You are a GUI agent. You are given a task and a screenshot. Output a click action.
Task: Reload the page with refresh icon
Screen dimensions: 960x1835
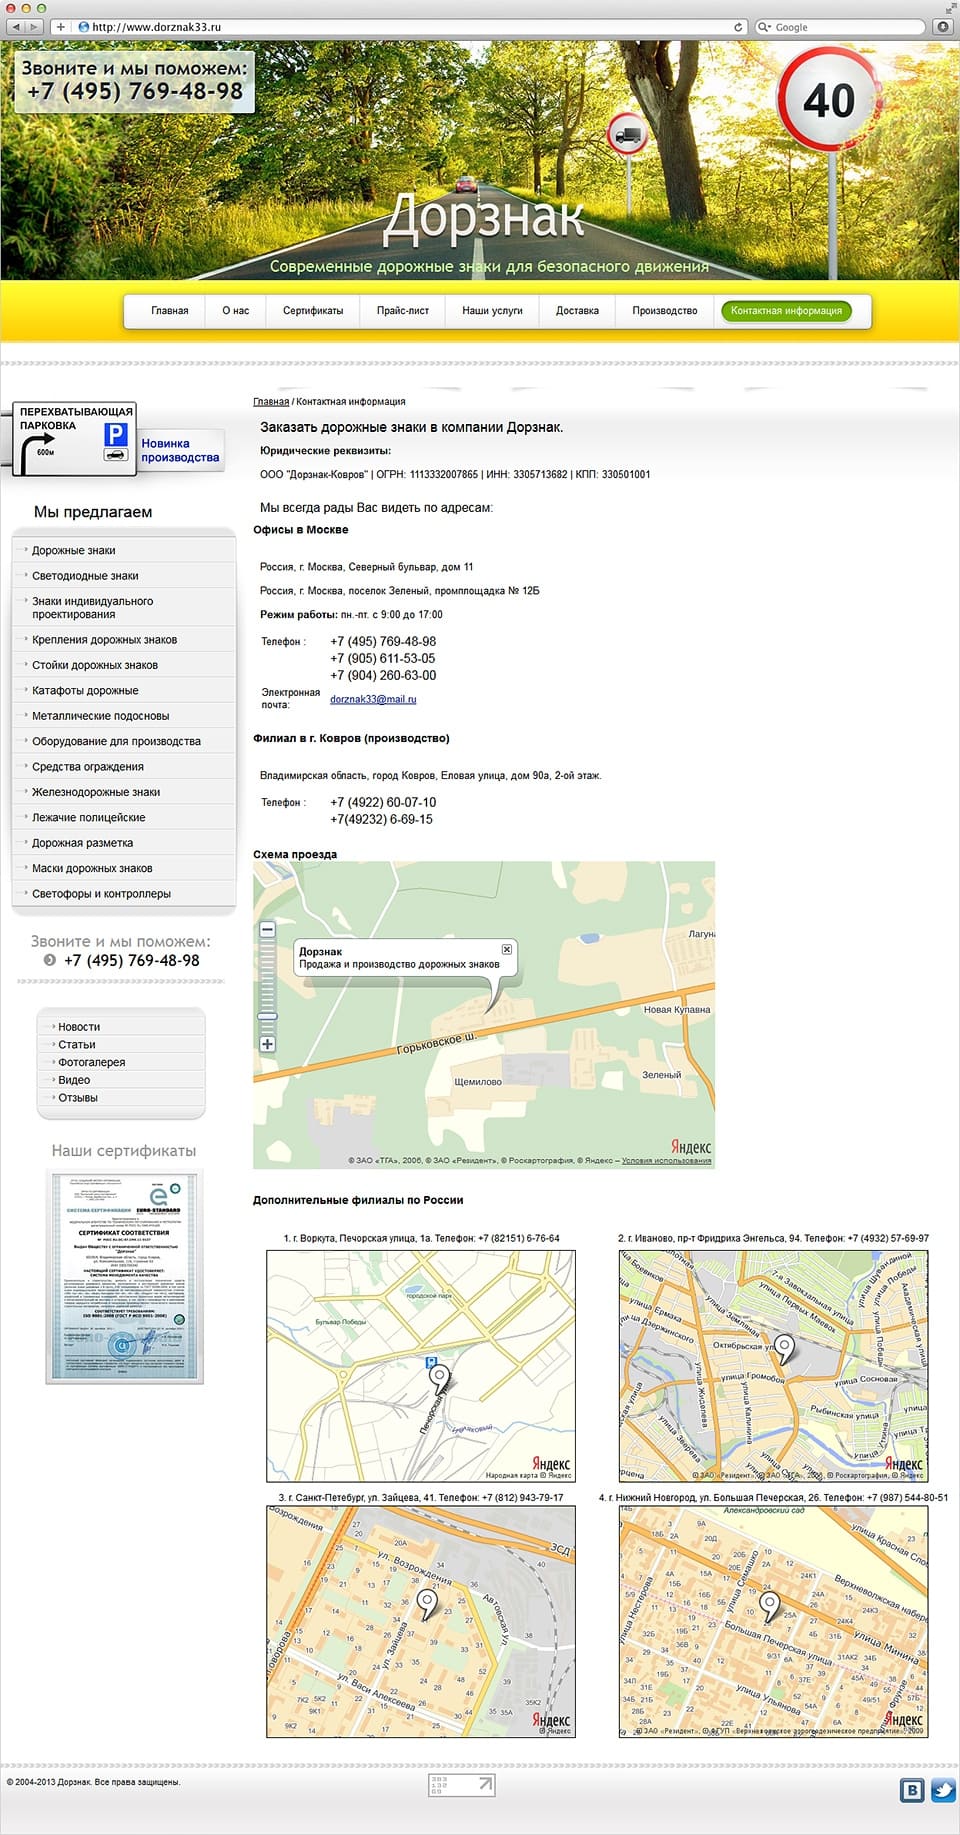coord(739,27)
